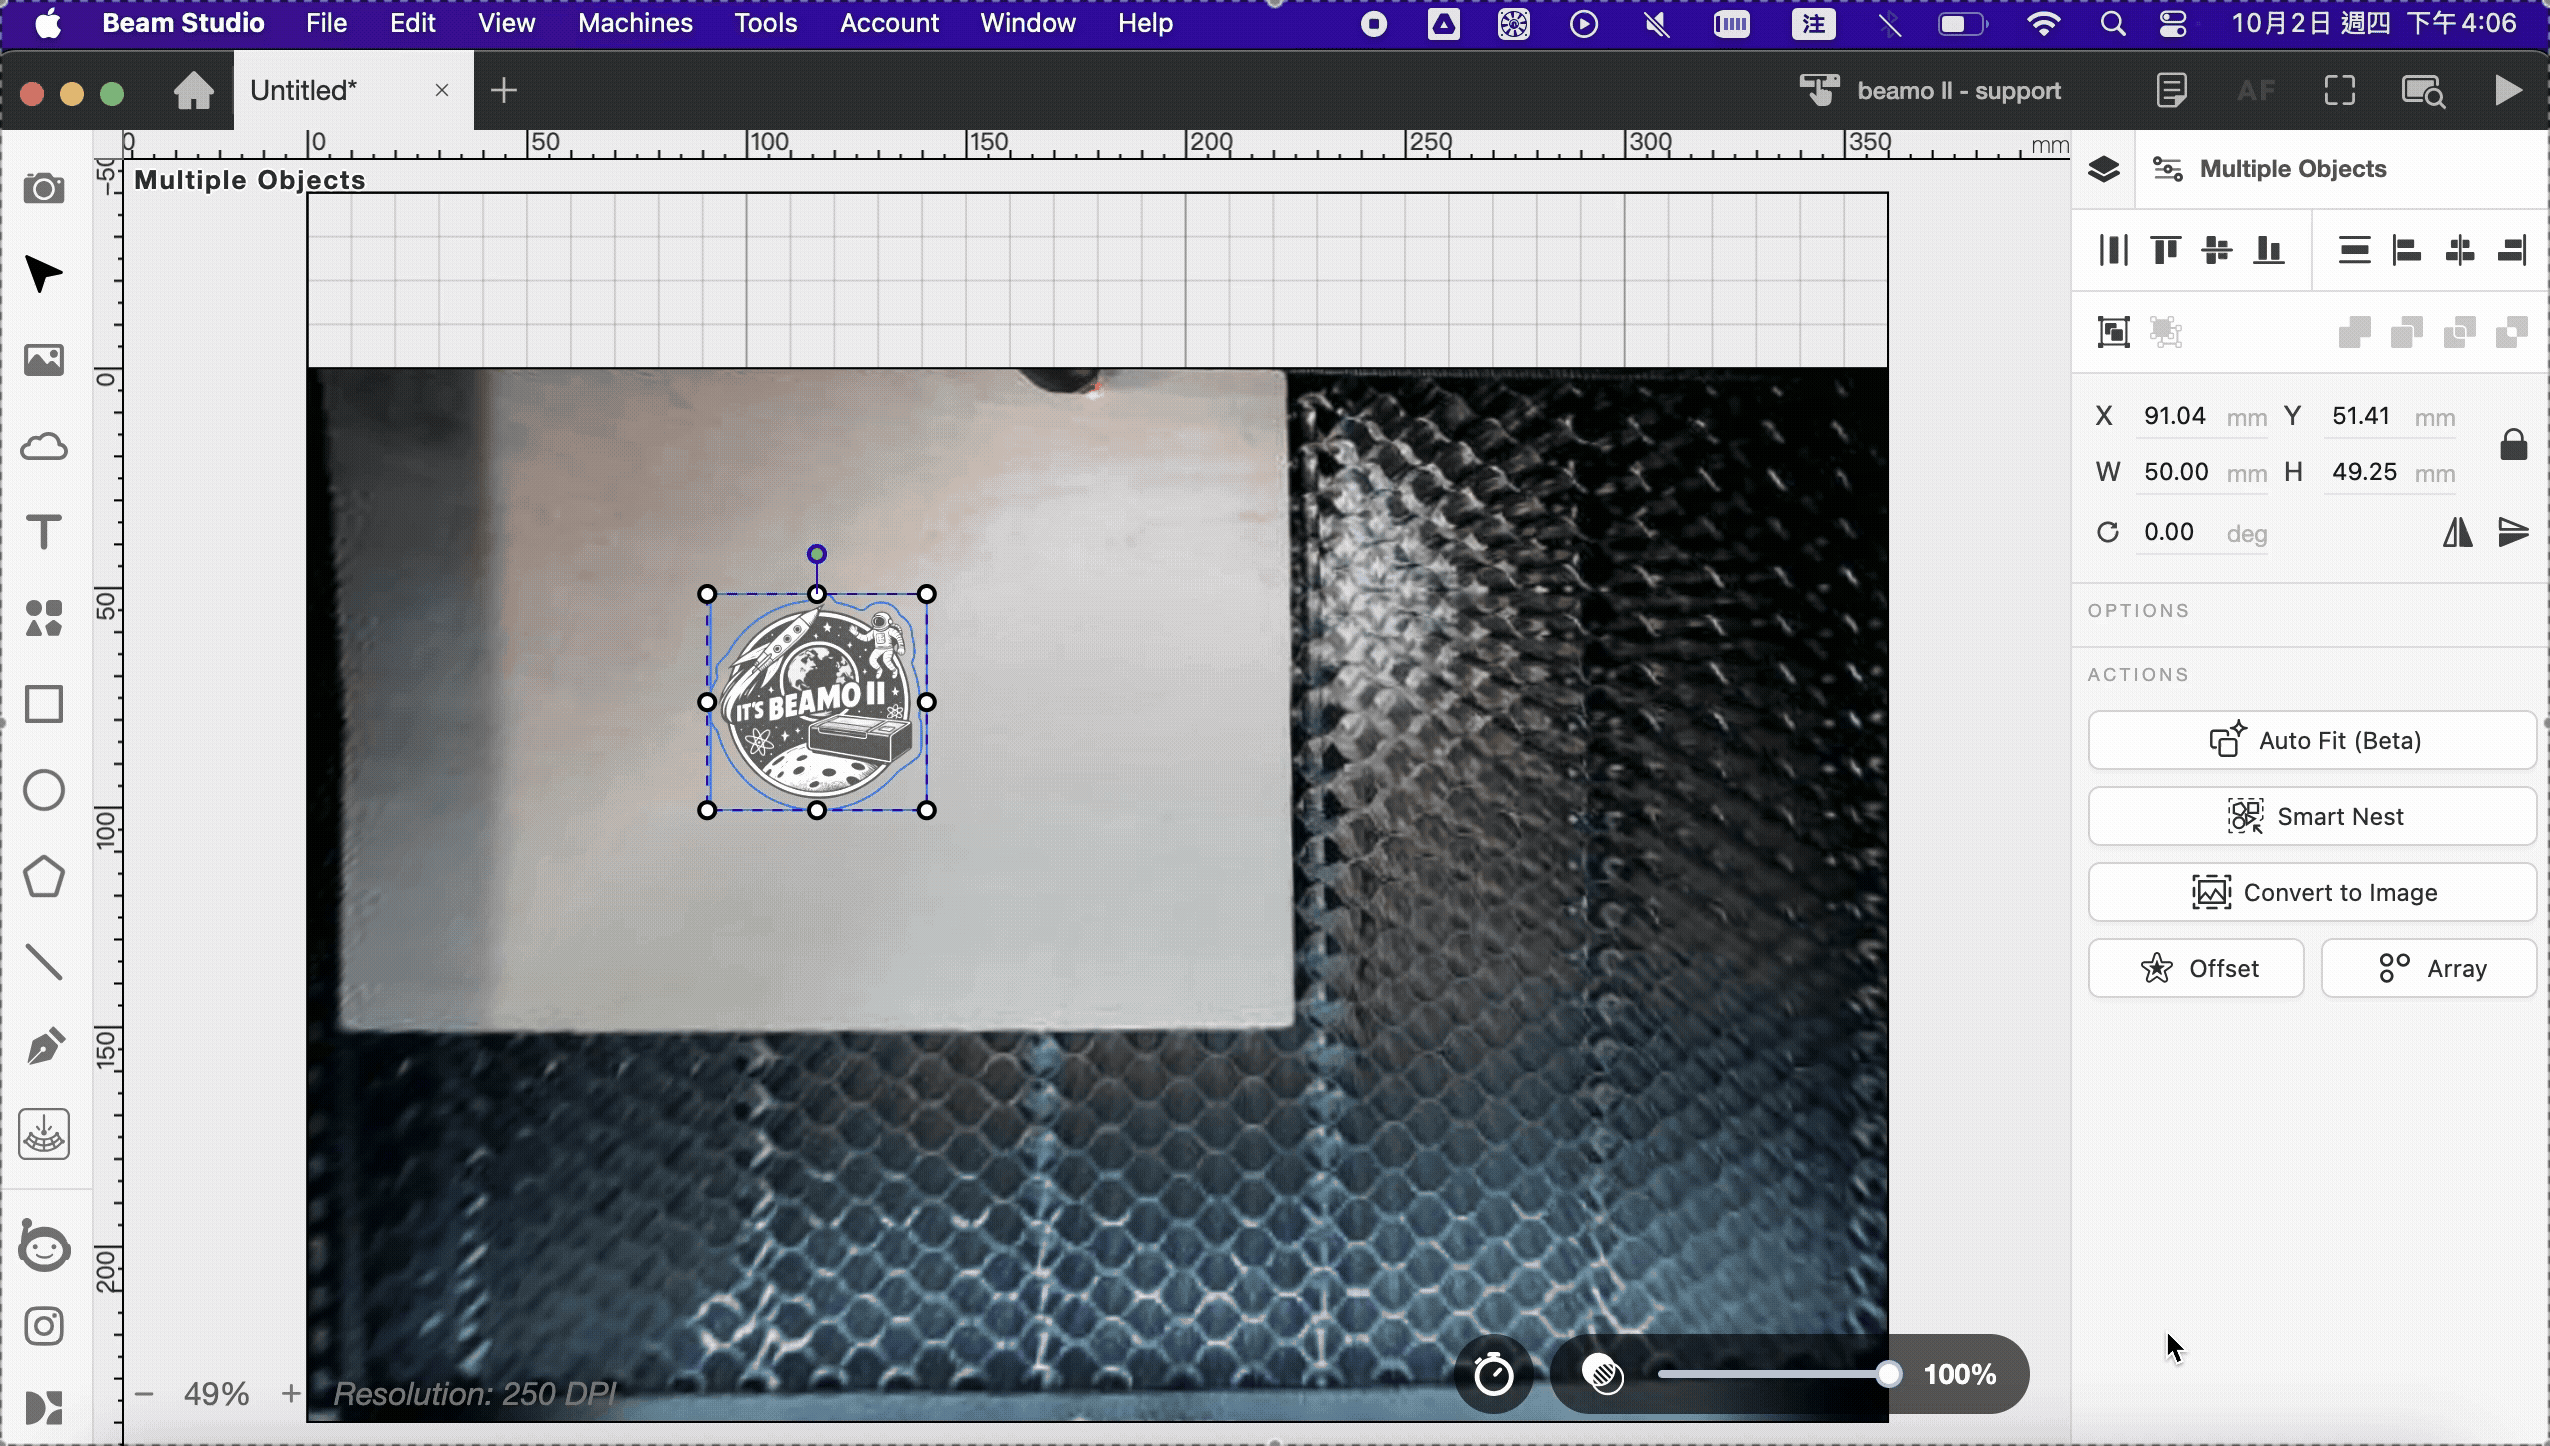This screenshot has height=1446, width=2550.
Task: Open the cloud design market icon
Action: point(44,446)
